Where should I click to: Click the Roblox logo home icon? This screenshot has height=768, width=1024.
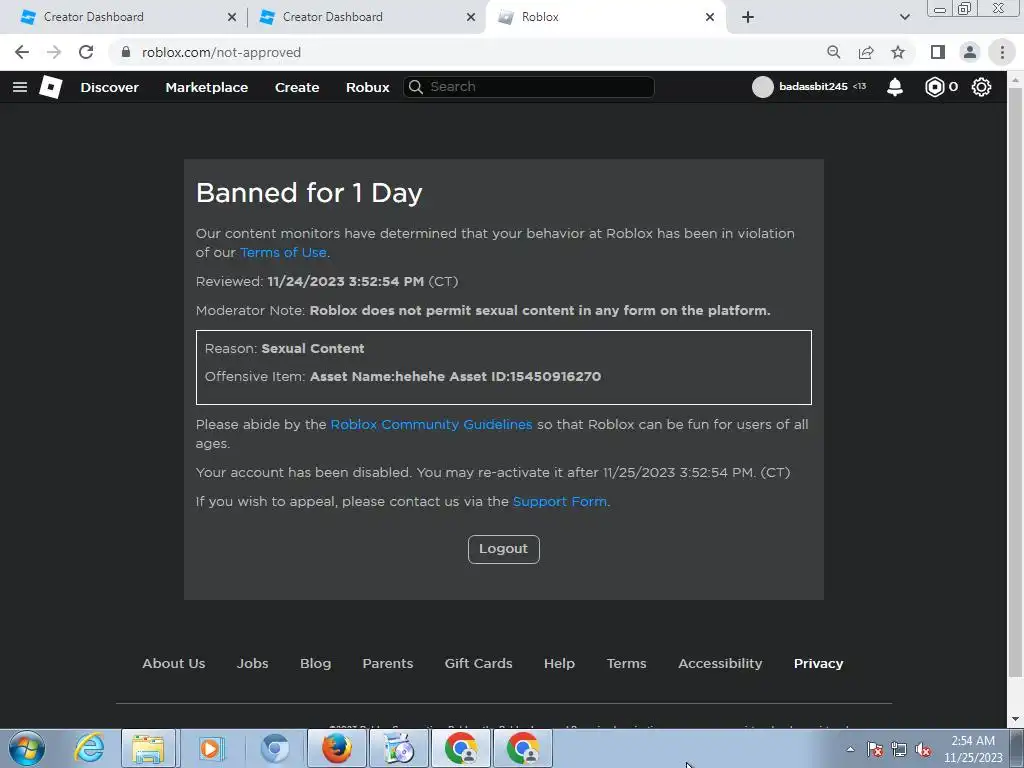(51, 87)
